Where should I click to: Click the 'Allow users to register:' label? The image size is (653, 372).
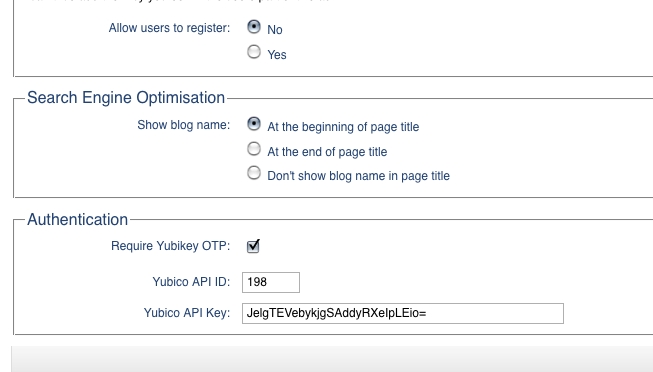tap(169, 28)
